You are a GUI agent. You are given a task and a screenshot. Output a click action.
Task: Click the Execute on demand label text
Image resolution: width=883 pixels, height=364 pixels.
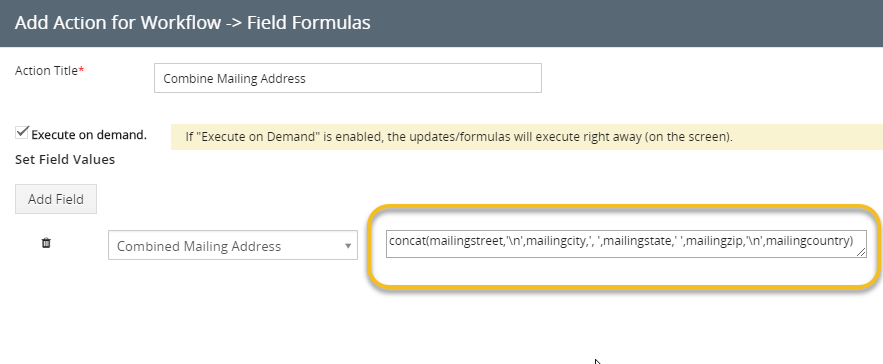click(x=89, y=135)
